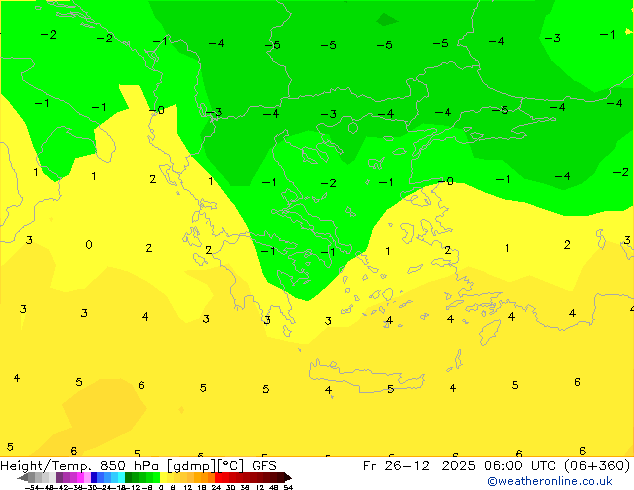Select the bright red legend swatch above the 24 label
634x490 pixels.
(219, 477)
